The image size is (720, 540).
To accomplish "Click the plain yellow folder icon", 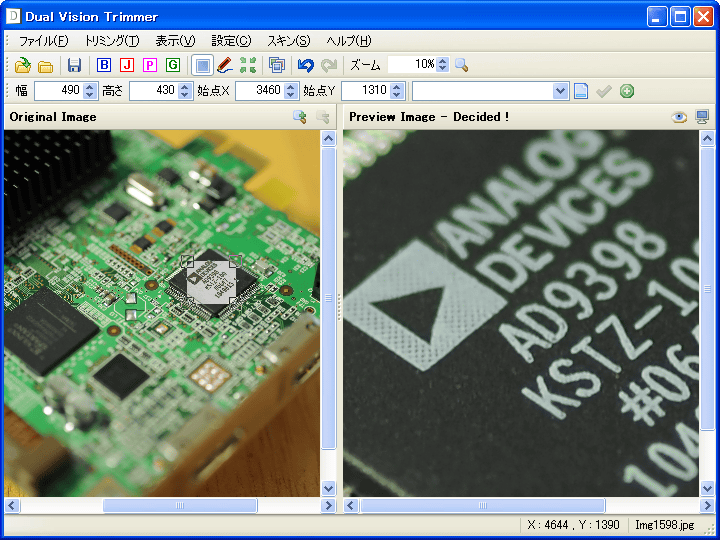I will (x=45, y=66).
